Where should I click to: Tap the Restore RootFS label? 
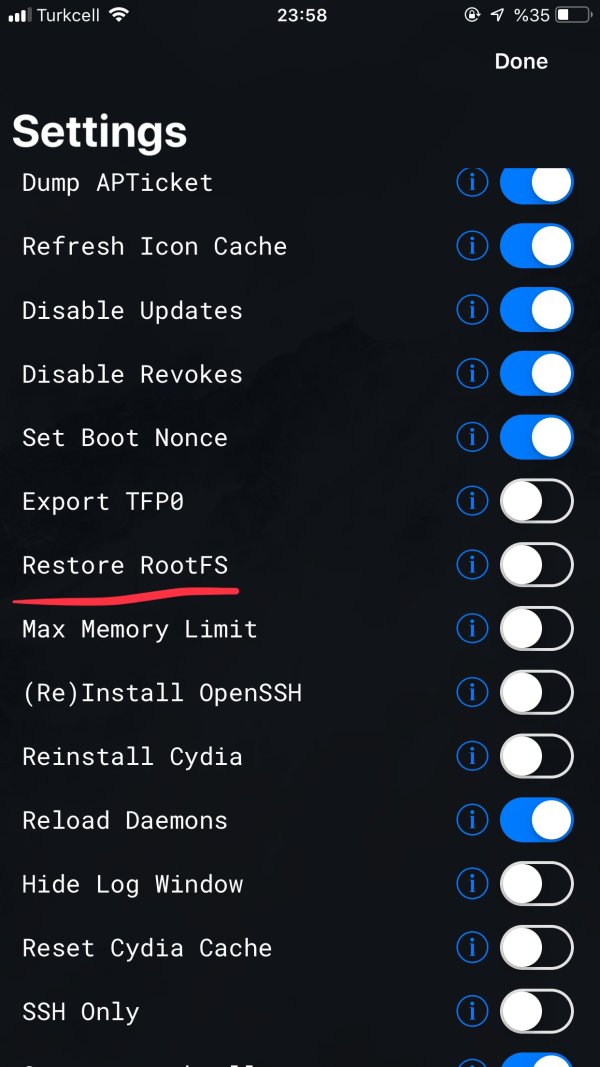point(125,565)
